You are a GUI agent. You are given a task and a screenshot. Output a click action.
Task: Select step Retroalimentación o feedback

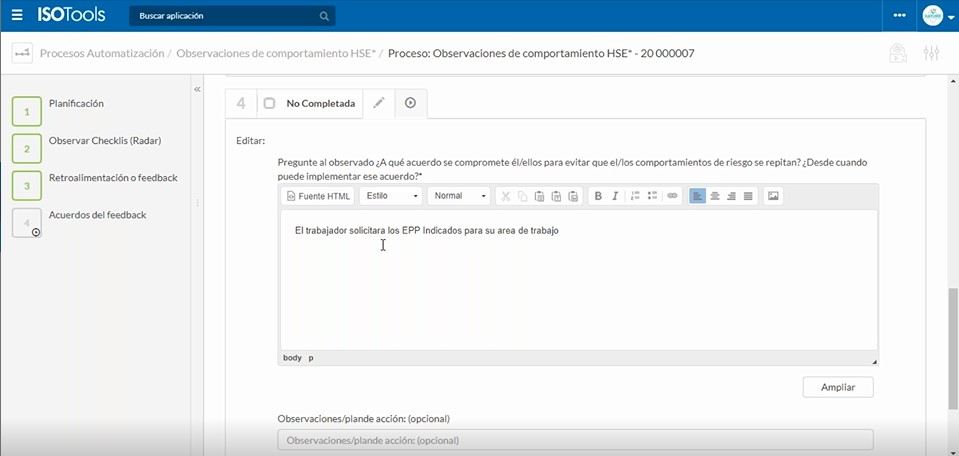[112, 178]
